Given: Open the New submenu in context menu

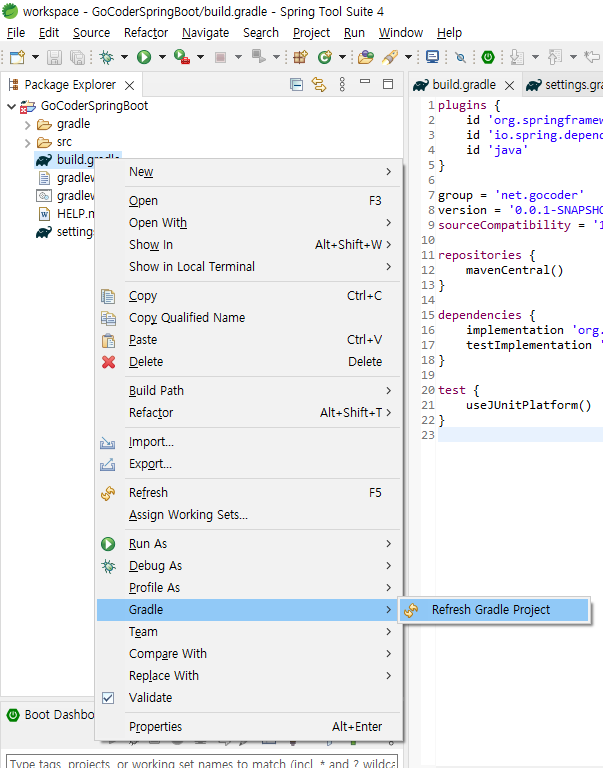Looking at the screenshot, I should pyautogui.click(x=249, y=172).
